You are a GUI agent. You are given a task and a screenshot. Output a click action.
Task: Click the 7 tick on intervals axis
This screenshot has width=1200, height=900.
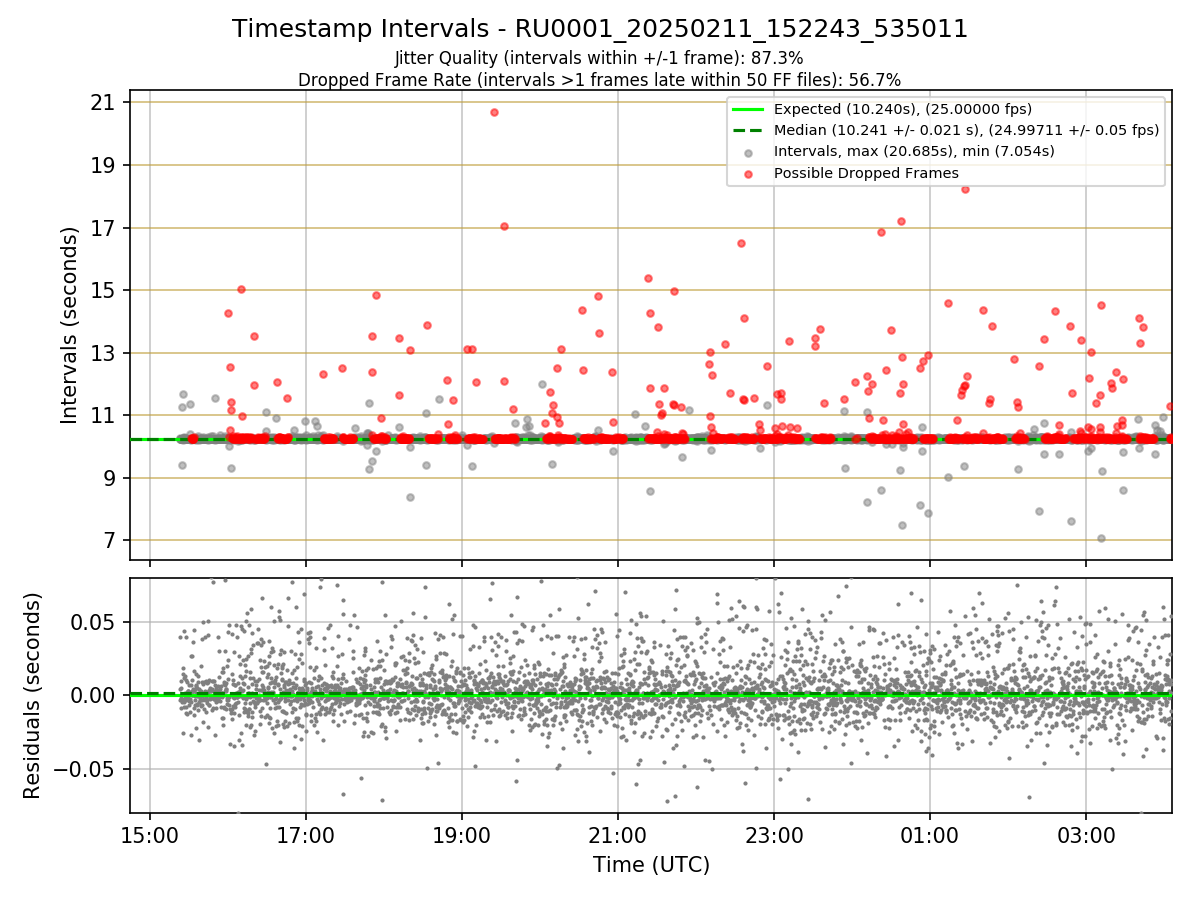[110, 540]
